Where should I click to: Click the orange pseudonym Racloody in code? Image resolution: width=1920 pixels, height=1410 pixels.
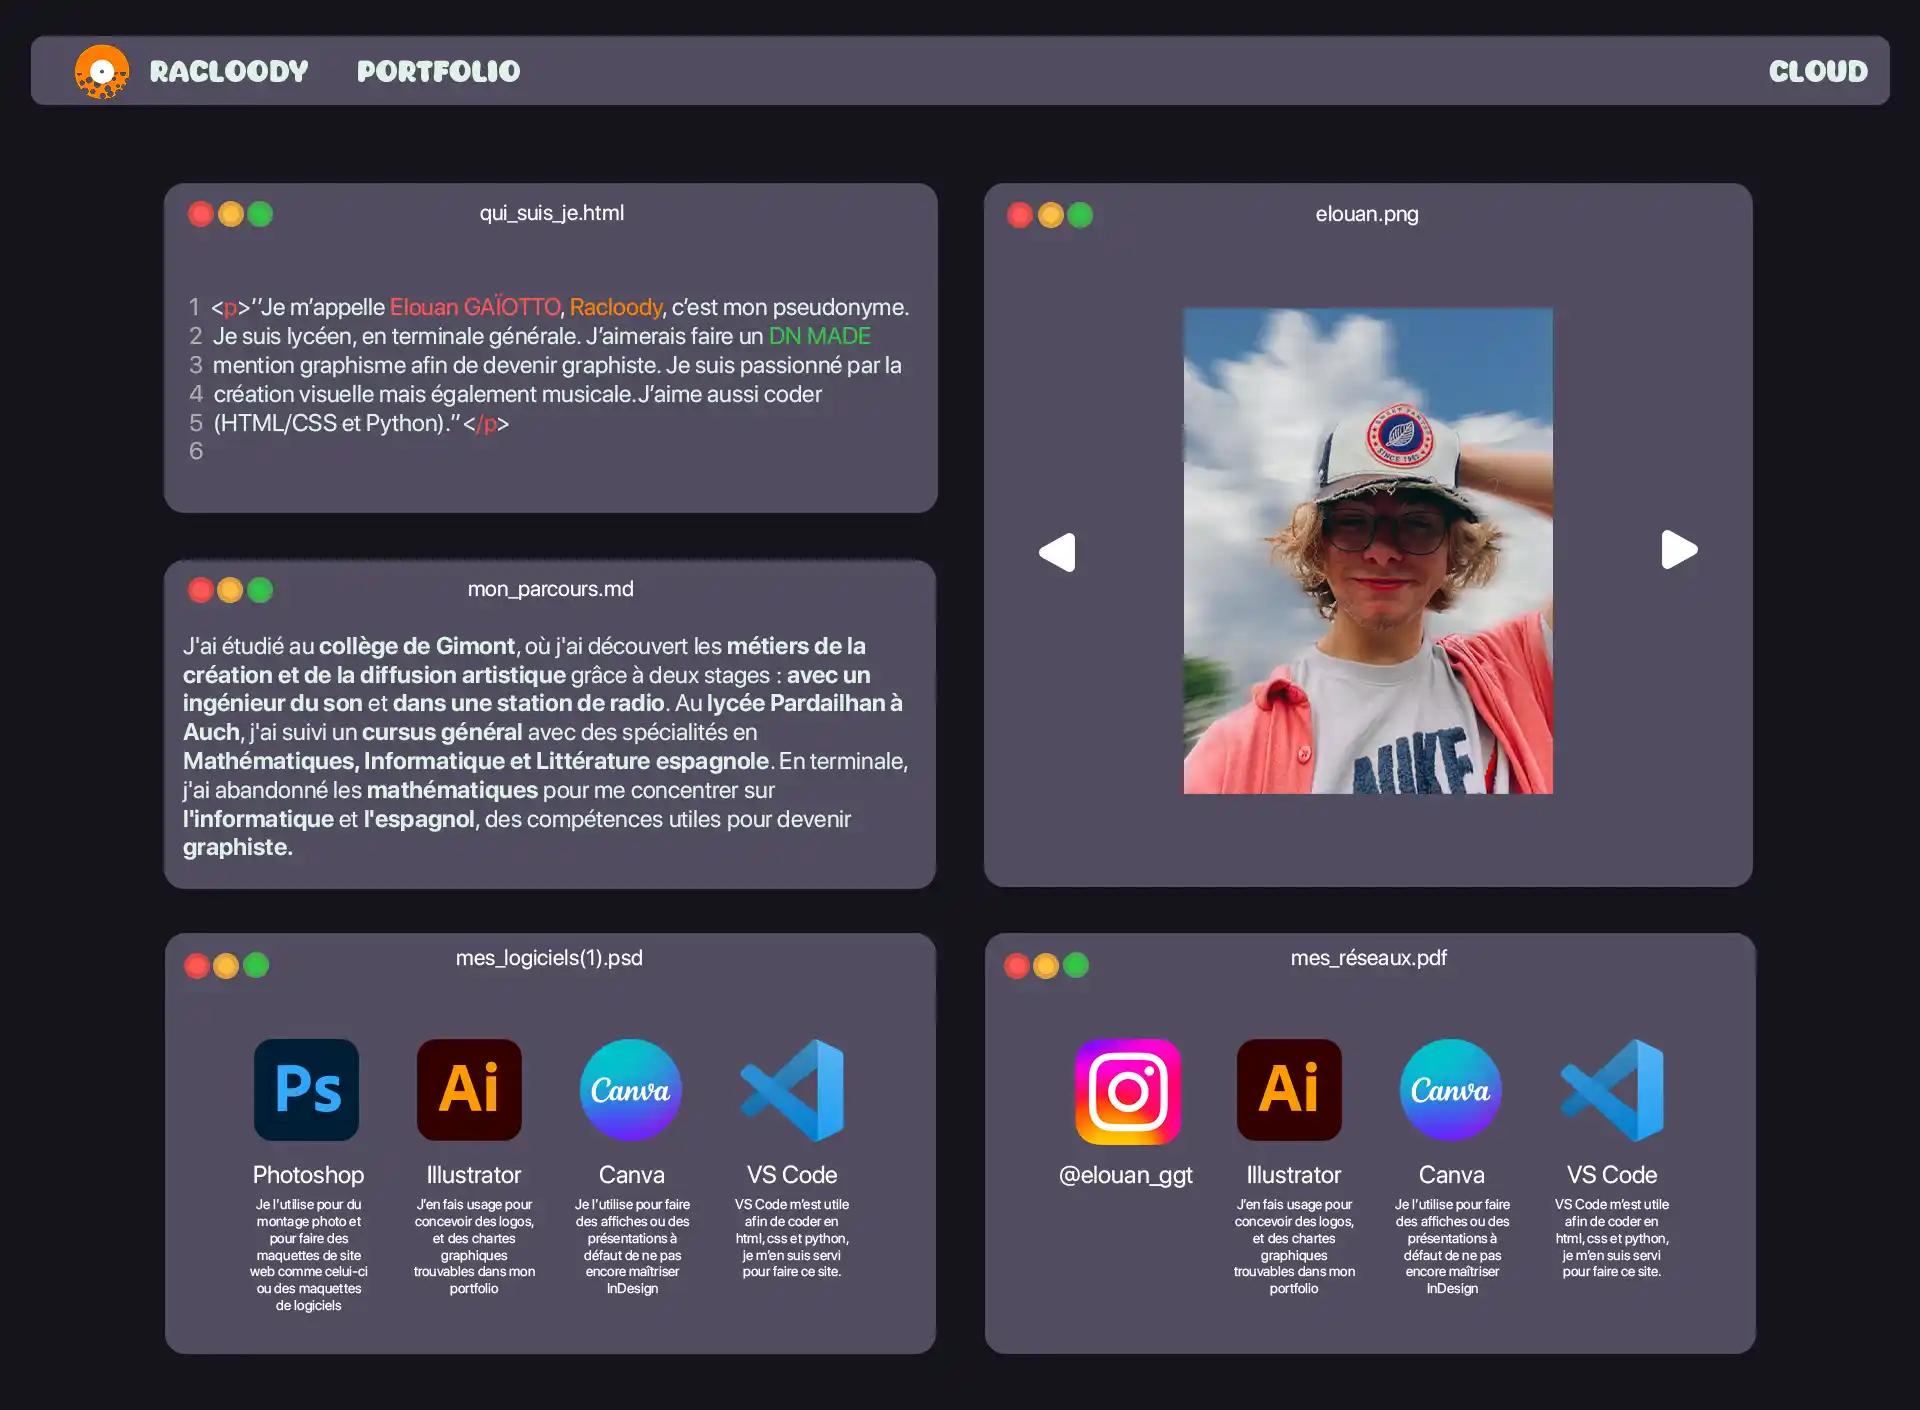(x=616, y=307)
